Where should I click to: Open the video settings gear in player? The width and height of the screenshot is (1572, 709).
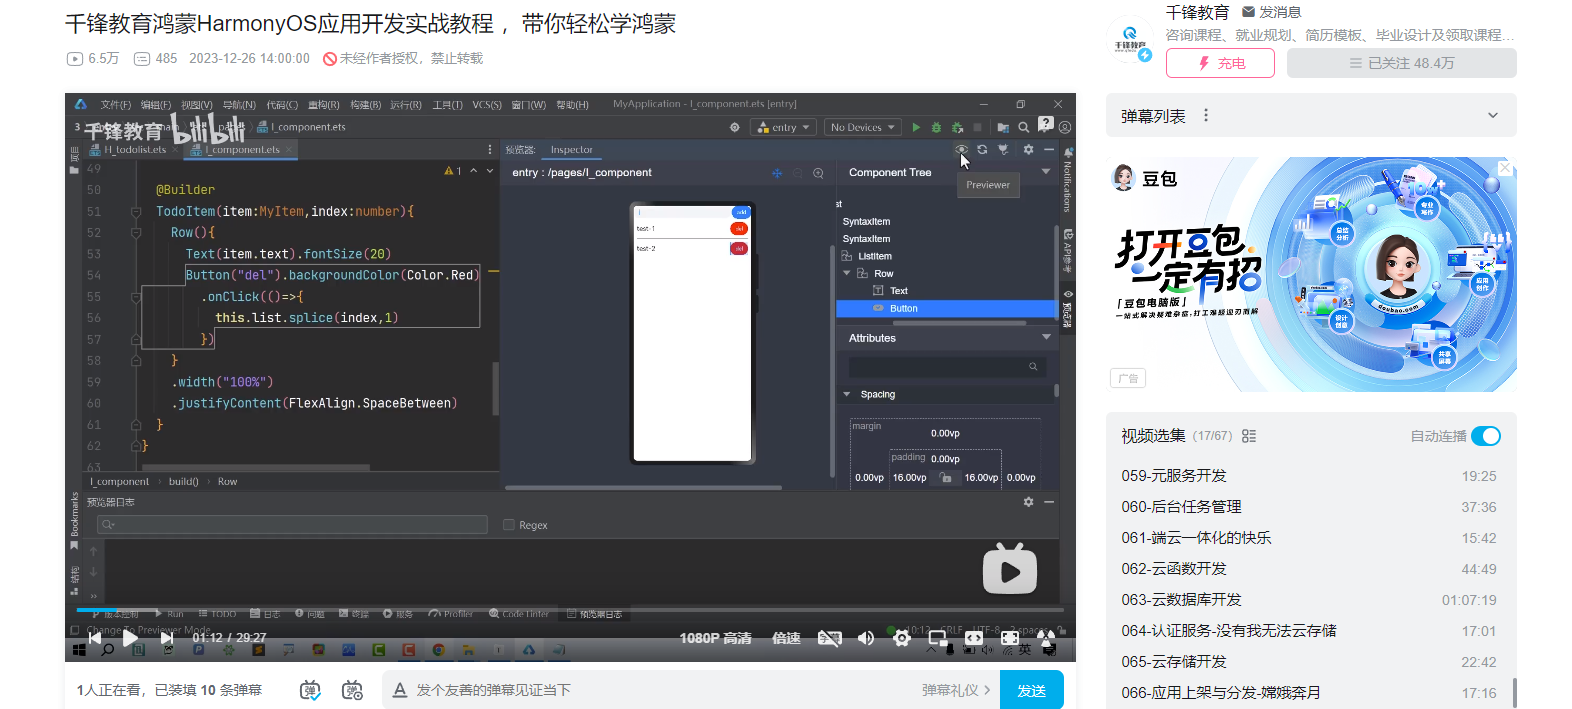pyautogui.click(x=902, y=638)
